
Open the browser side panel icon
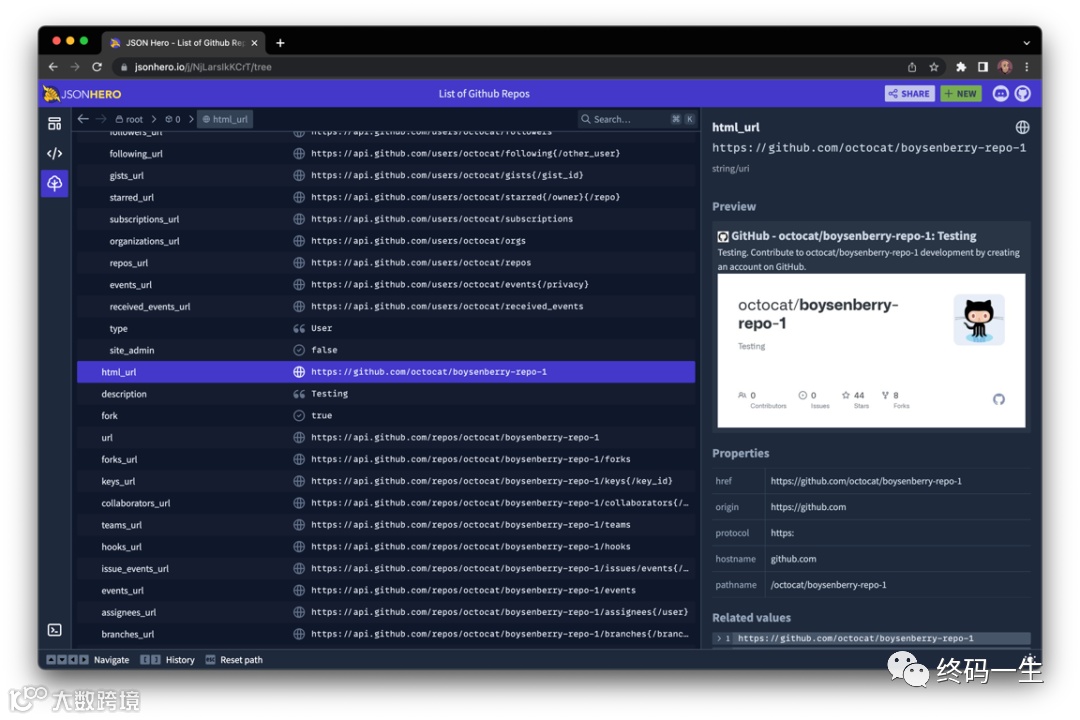(983, 67)
